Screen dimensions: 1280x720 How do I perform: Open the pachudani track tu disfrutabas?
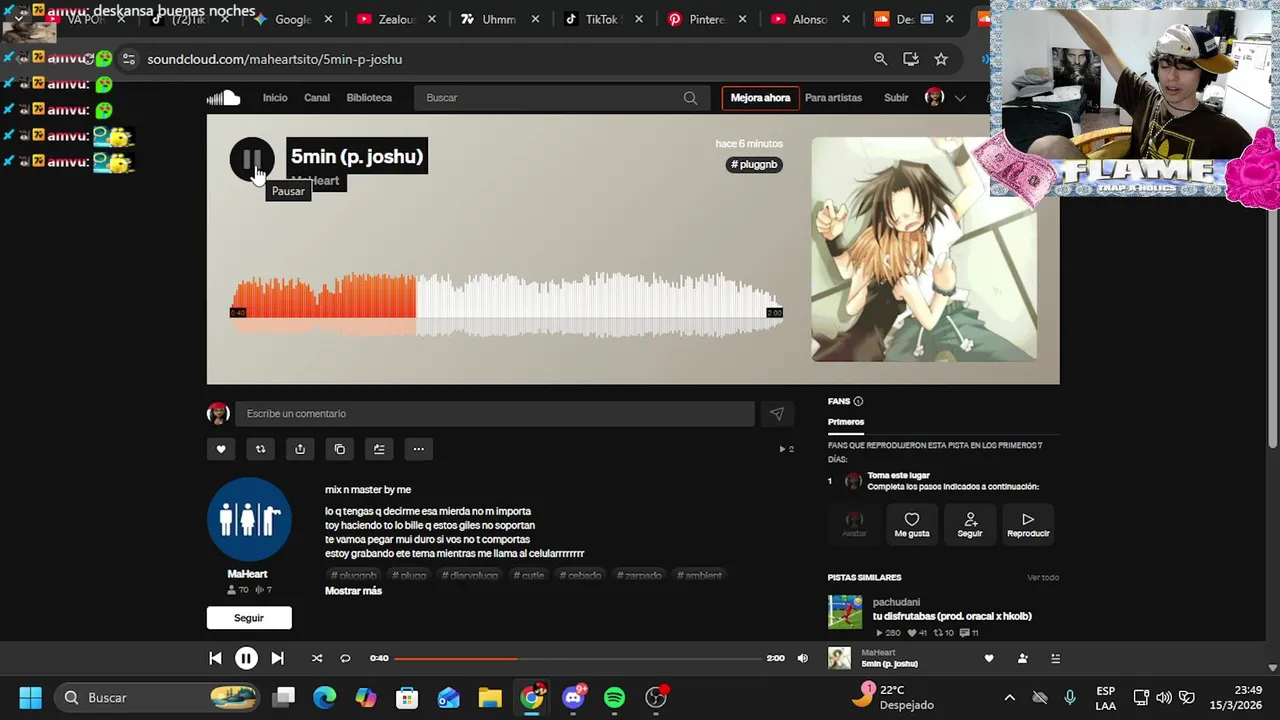point(952,616)
